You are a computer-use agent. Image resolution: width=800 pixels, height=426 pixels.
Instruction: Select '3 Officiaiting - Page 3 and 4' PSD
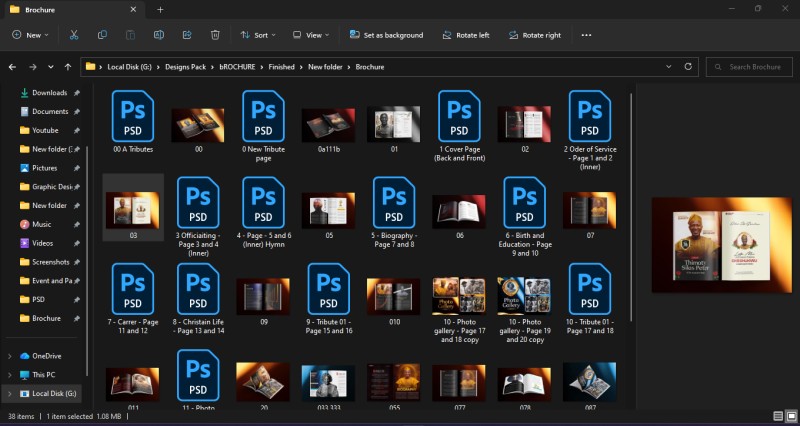pyautogui.click(x=198, y=216)
